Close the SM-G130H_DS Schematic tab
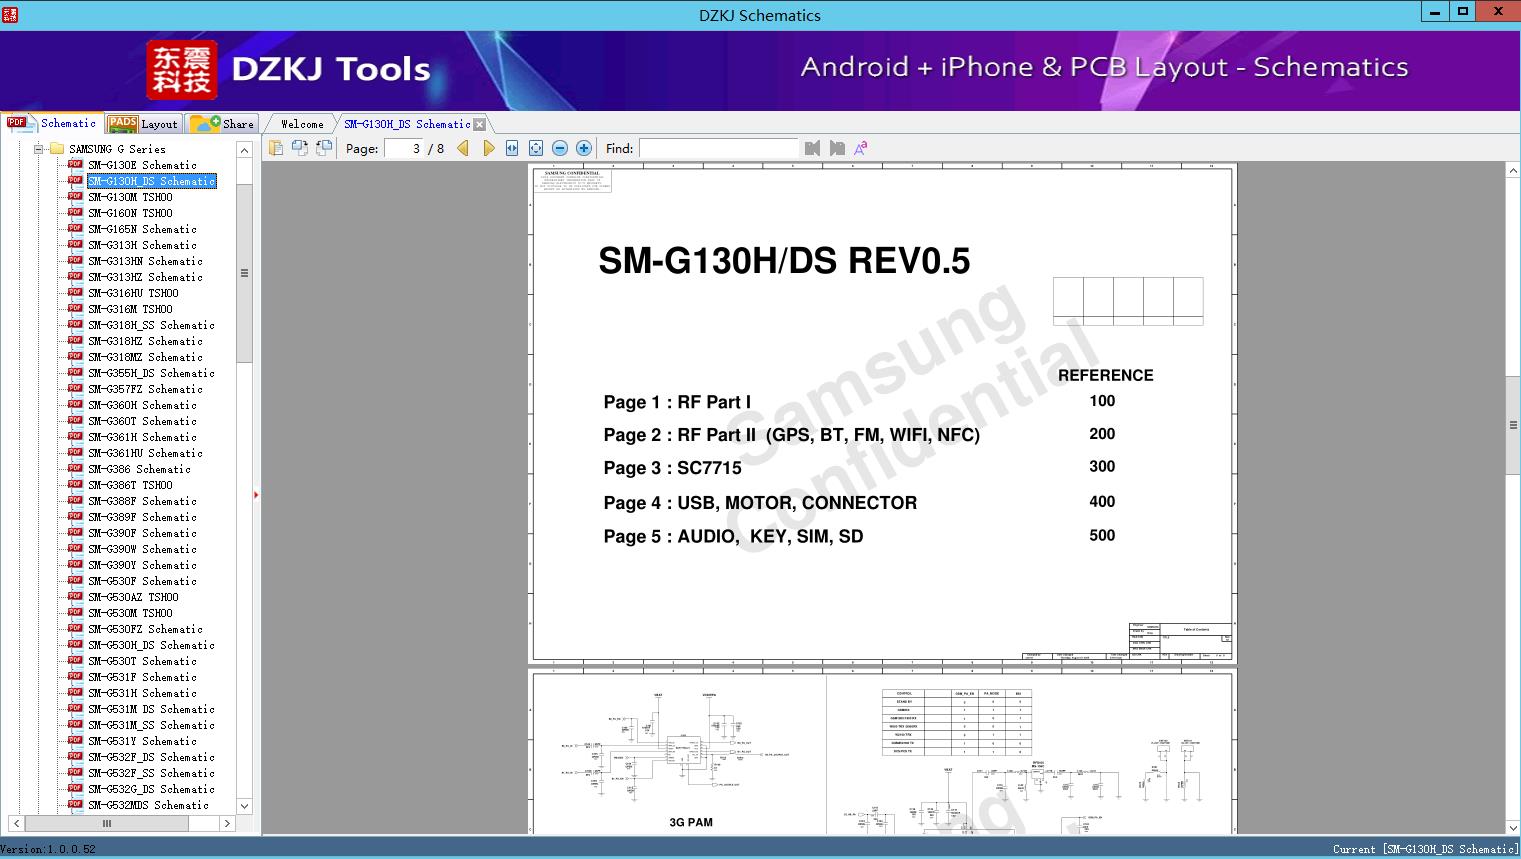Viewport: 1521px width, 859px height. click(480, 123)
